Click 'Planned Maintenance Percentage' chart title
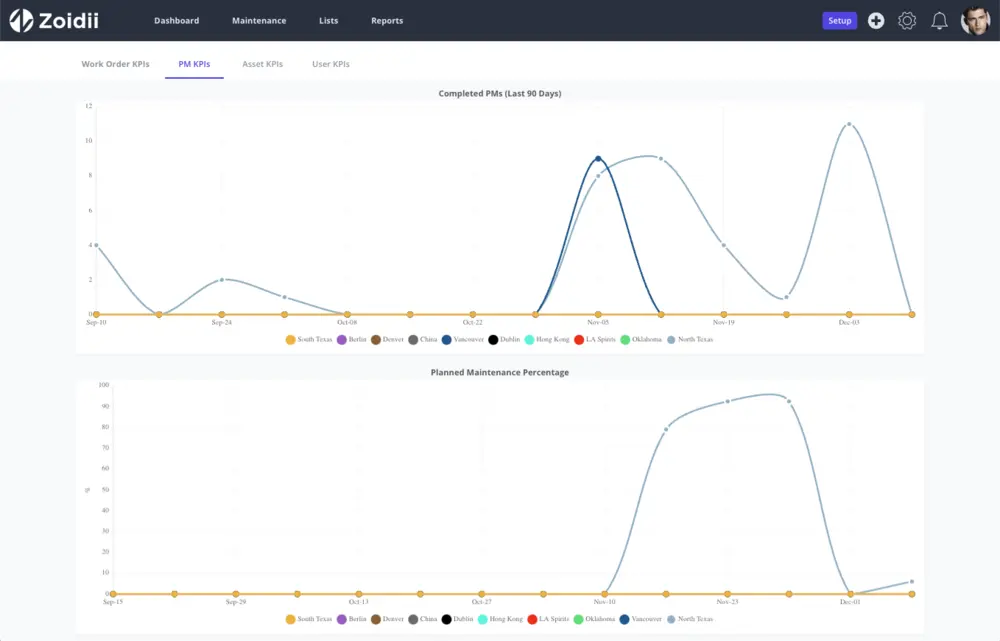 [500, 372]
